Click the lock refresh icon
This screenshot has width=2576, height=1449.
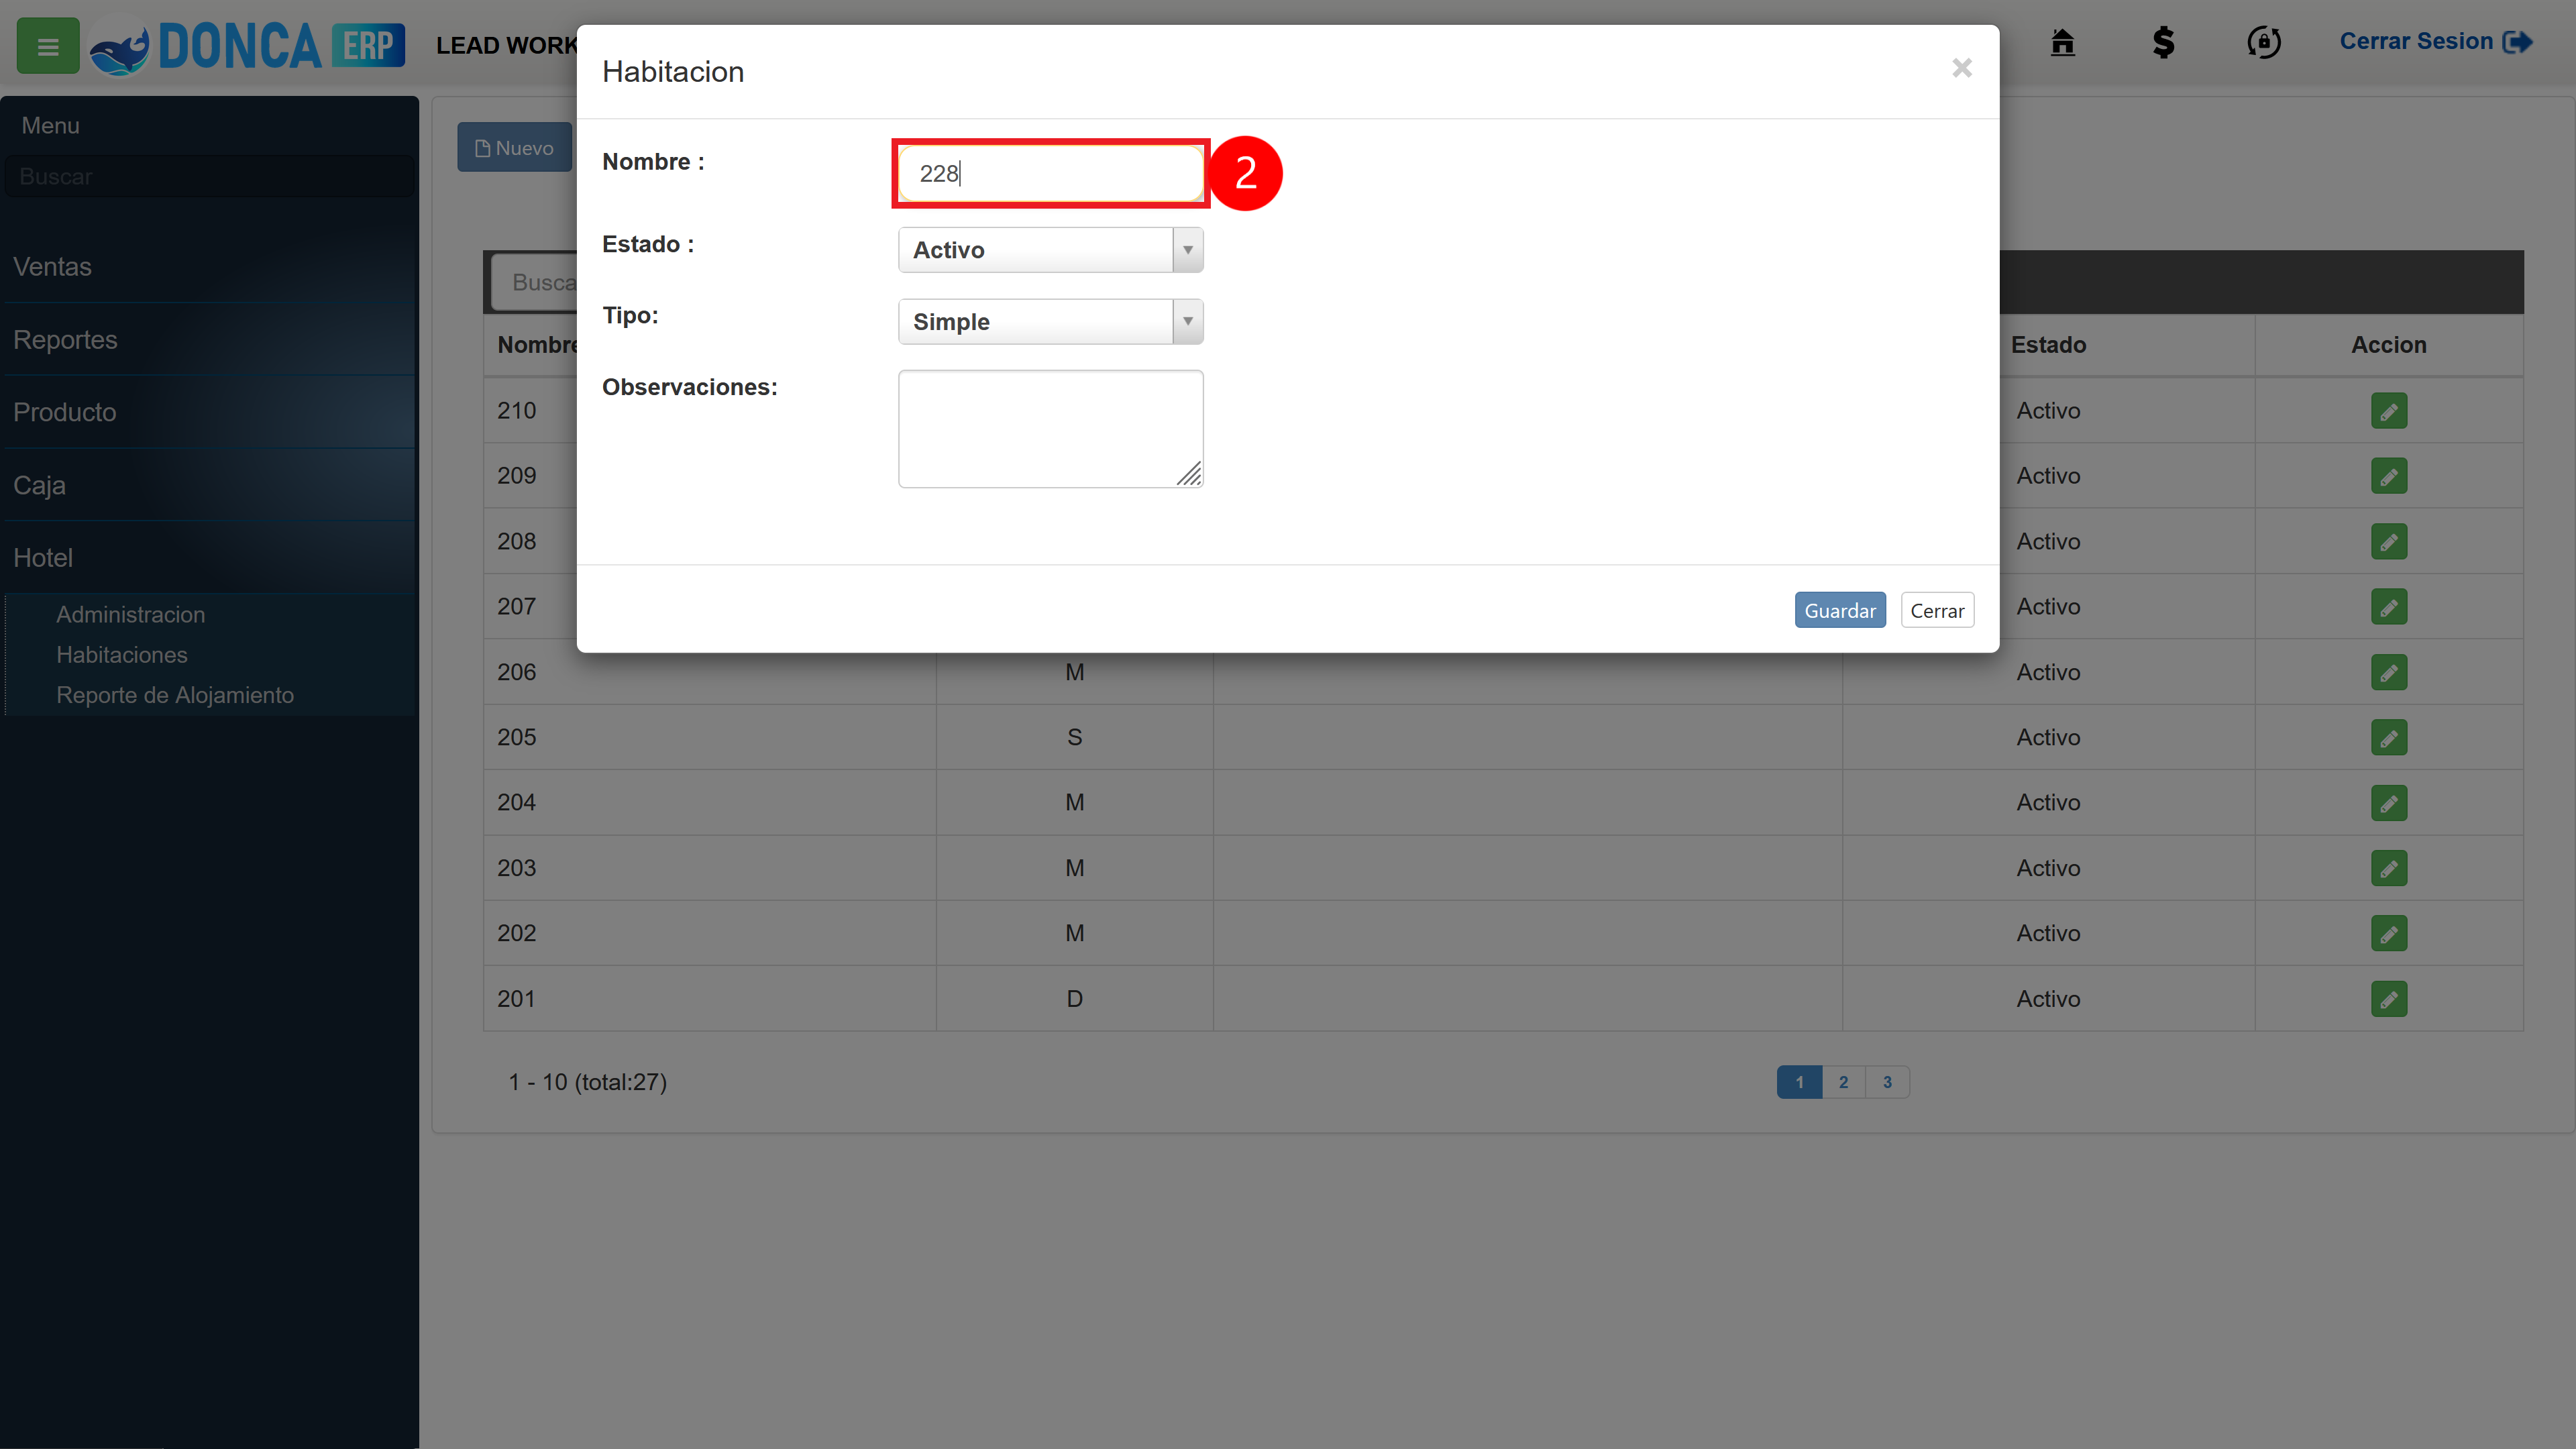click(2263, 42)
